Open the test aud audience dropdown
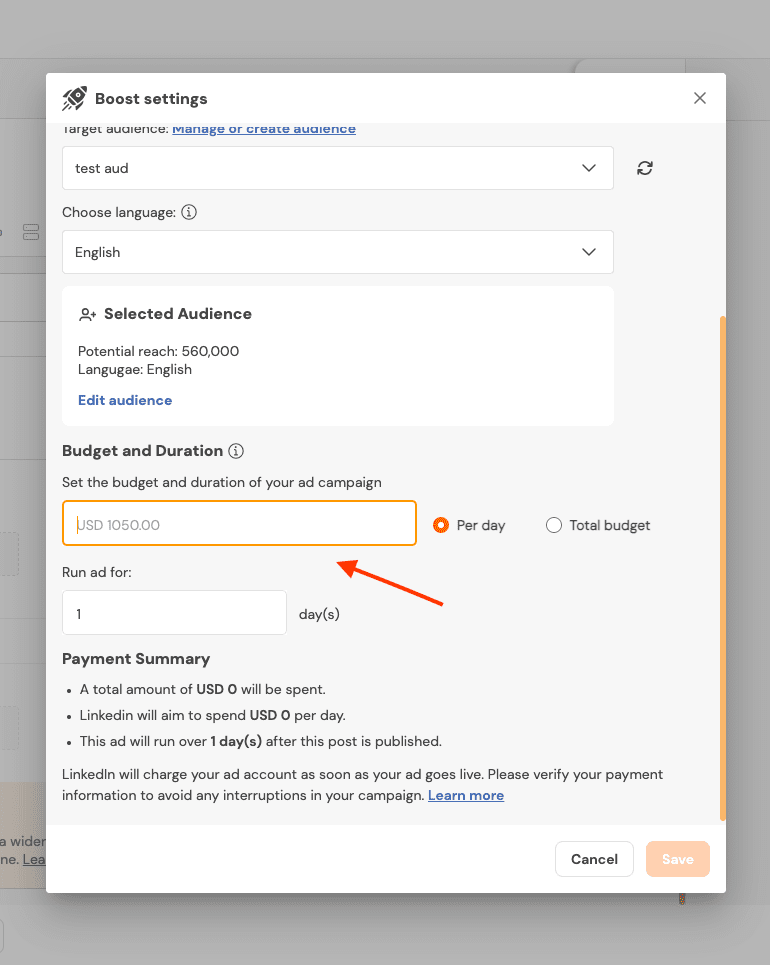 [x=338, y=168]
